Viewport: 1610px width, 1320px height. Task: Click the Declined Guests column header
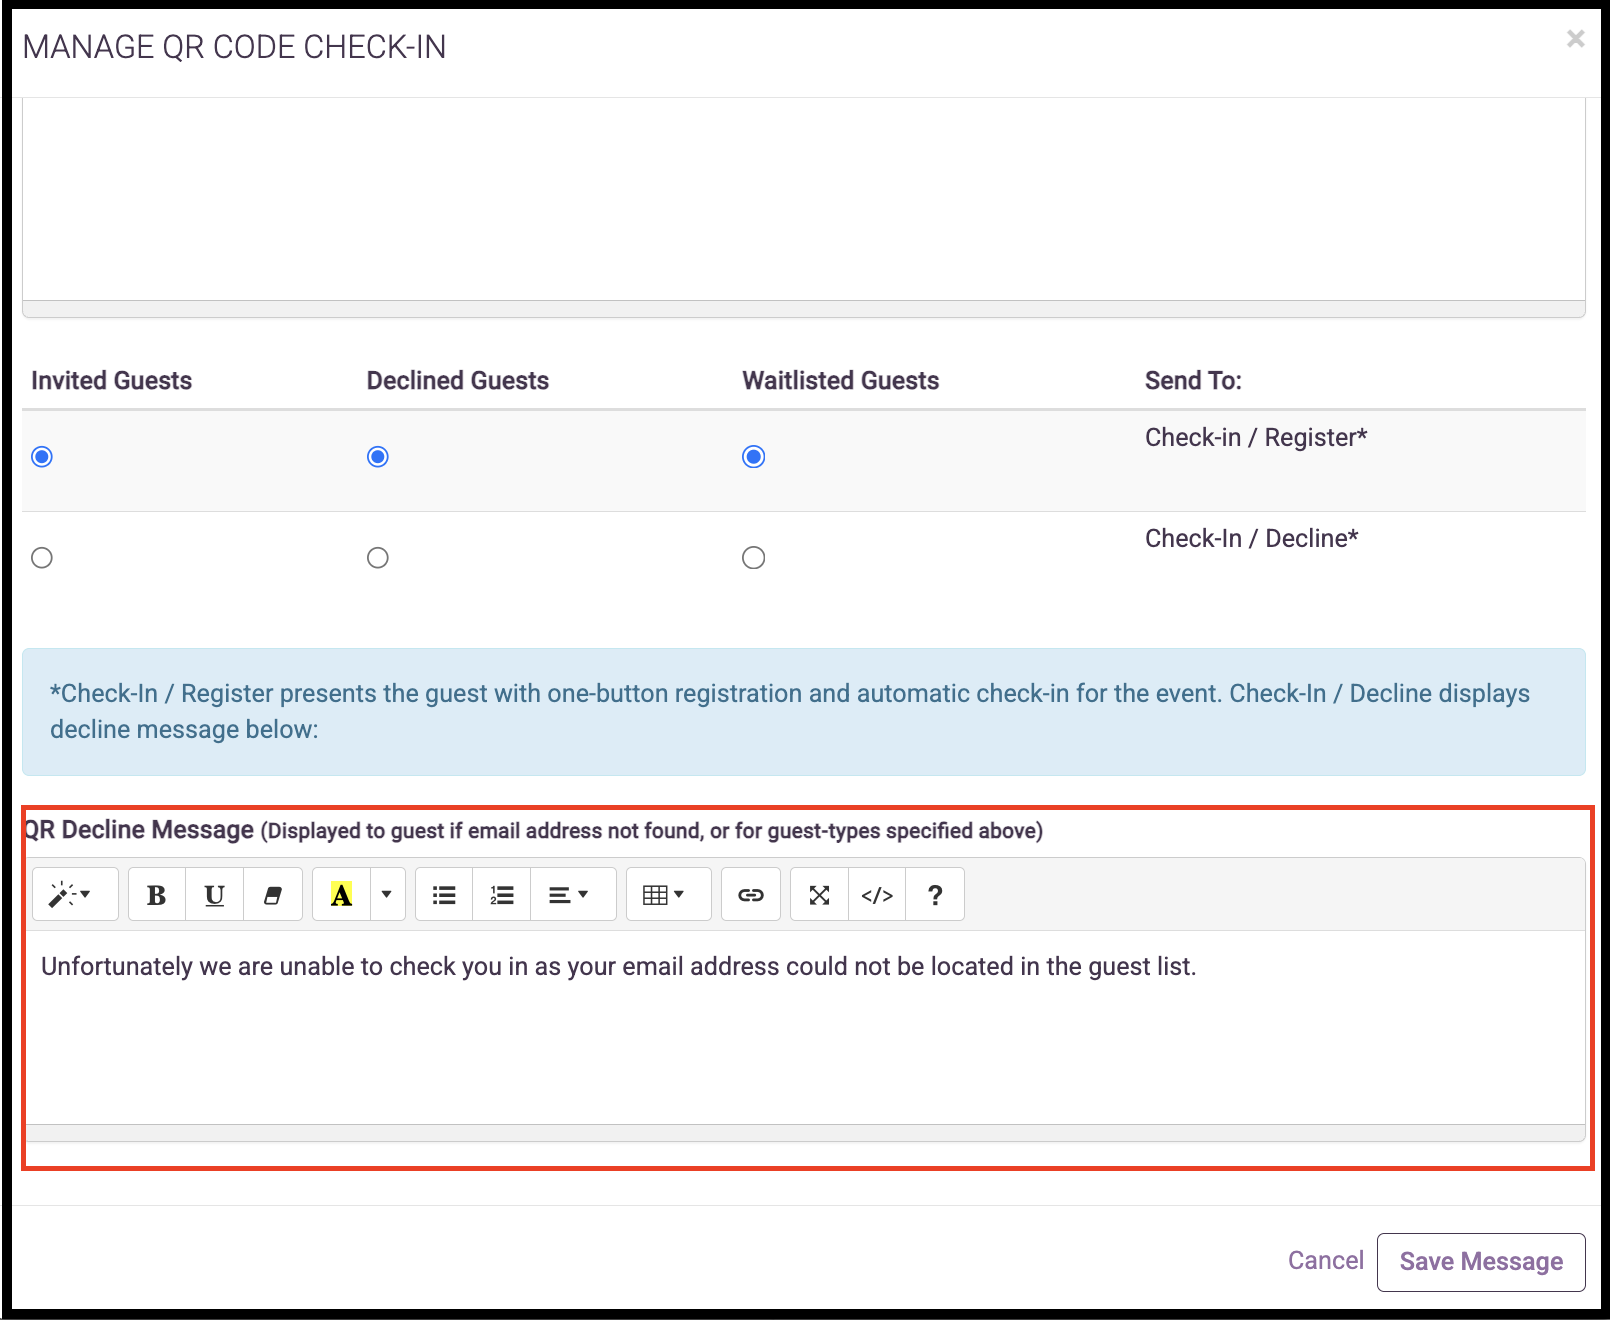pyautogui.click(x=458, y=381)
